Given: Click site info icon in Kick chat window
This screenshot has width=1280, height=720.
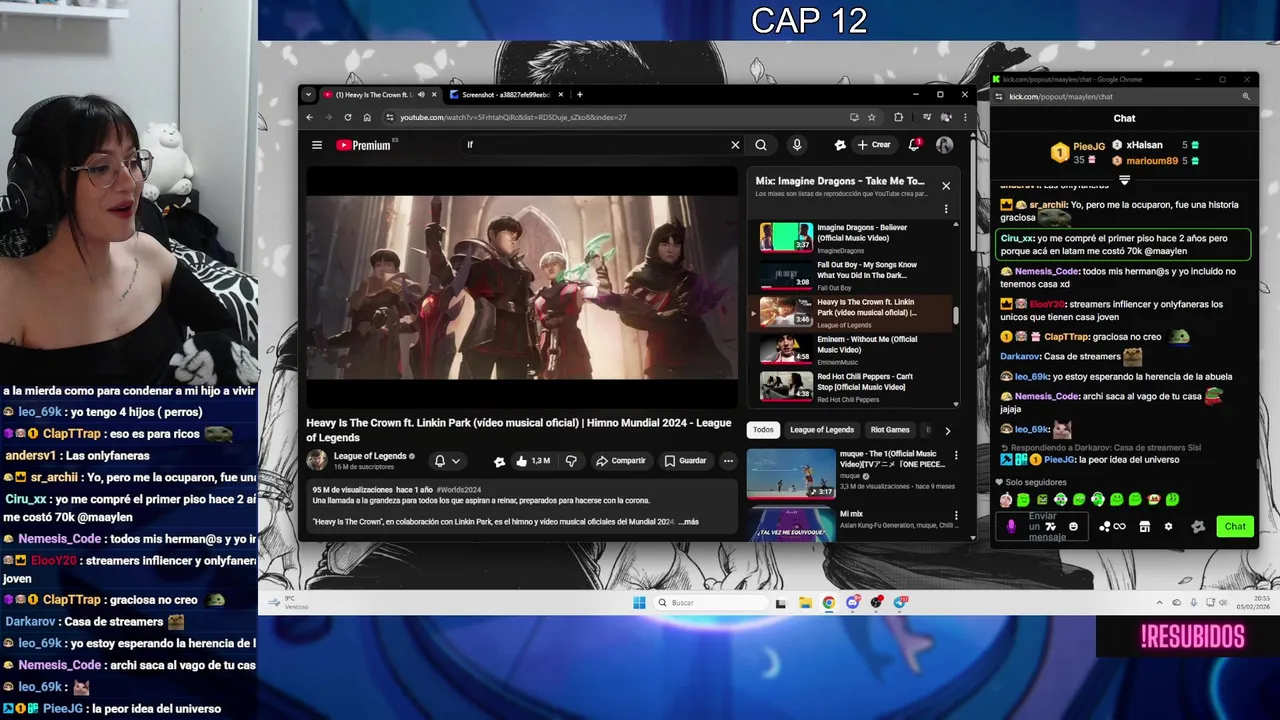Looking at the screenshot, I should coord(999,97).
